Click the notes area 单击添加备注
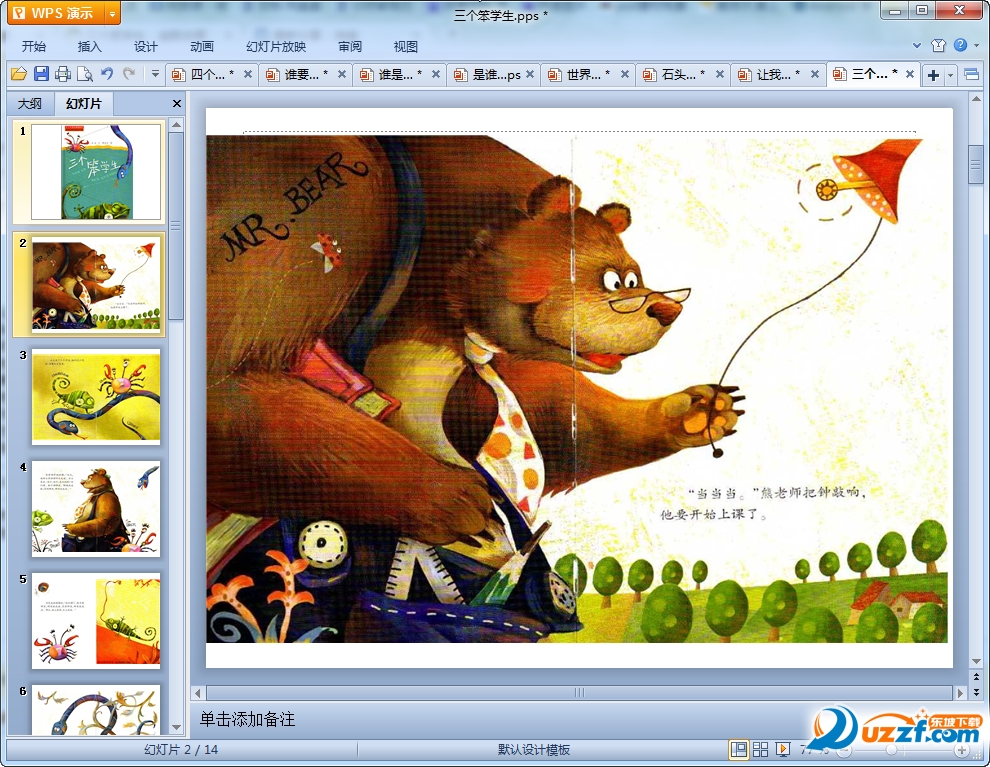Viewport: 990px width, 767px height. (x=248, y=719)
